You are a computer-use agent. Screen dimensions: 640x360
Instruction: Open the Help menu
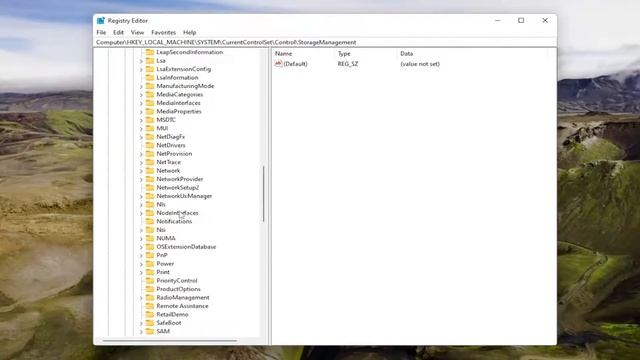[189, 32]
